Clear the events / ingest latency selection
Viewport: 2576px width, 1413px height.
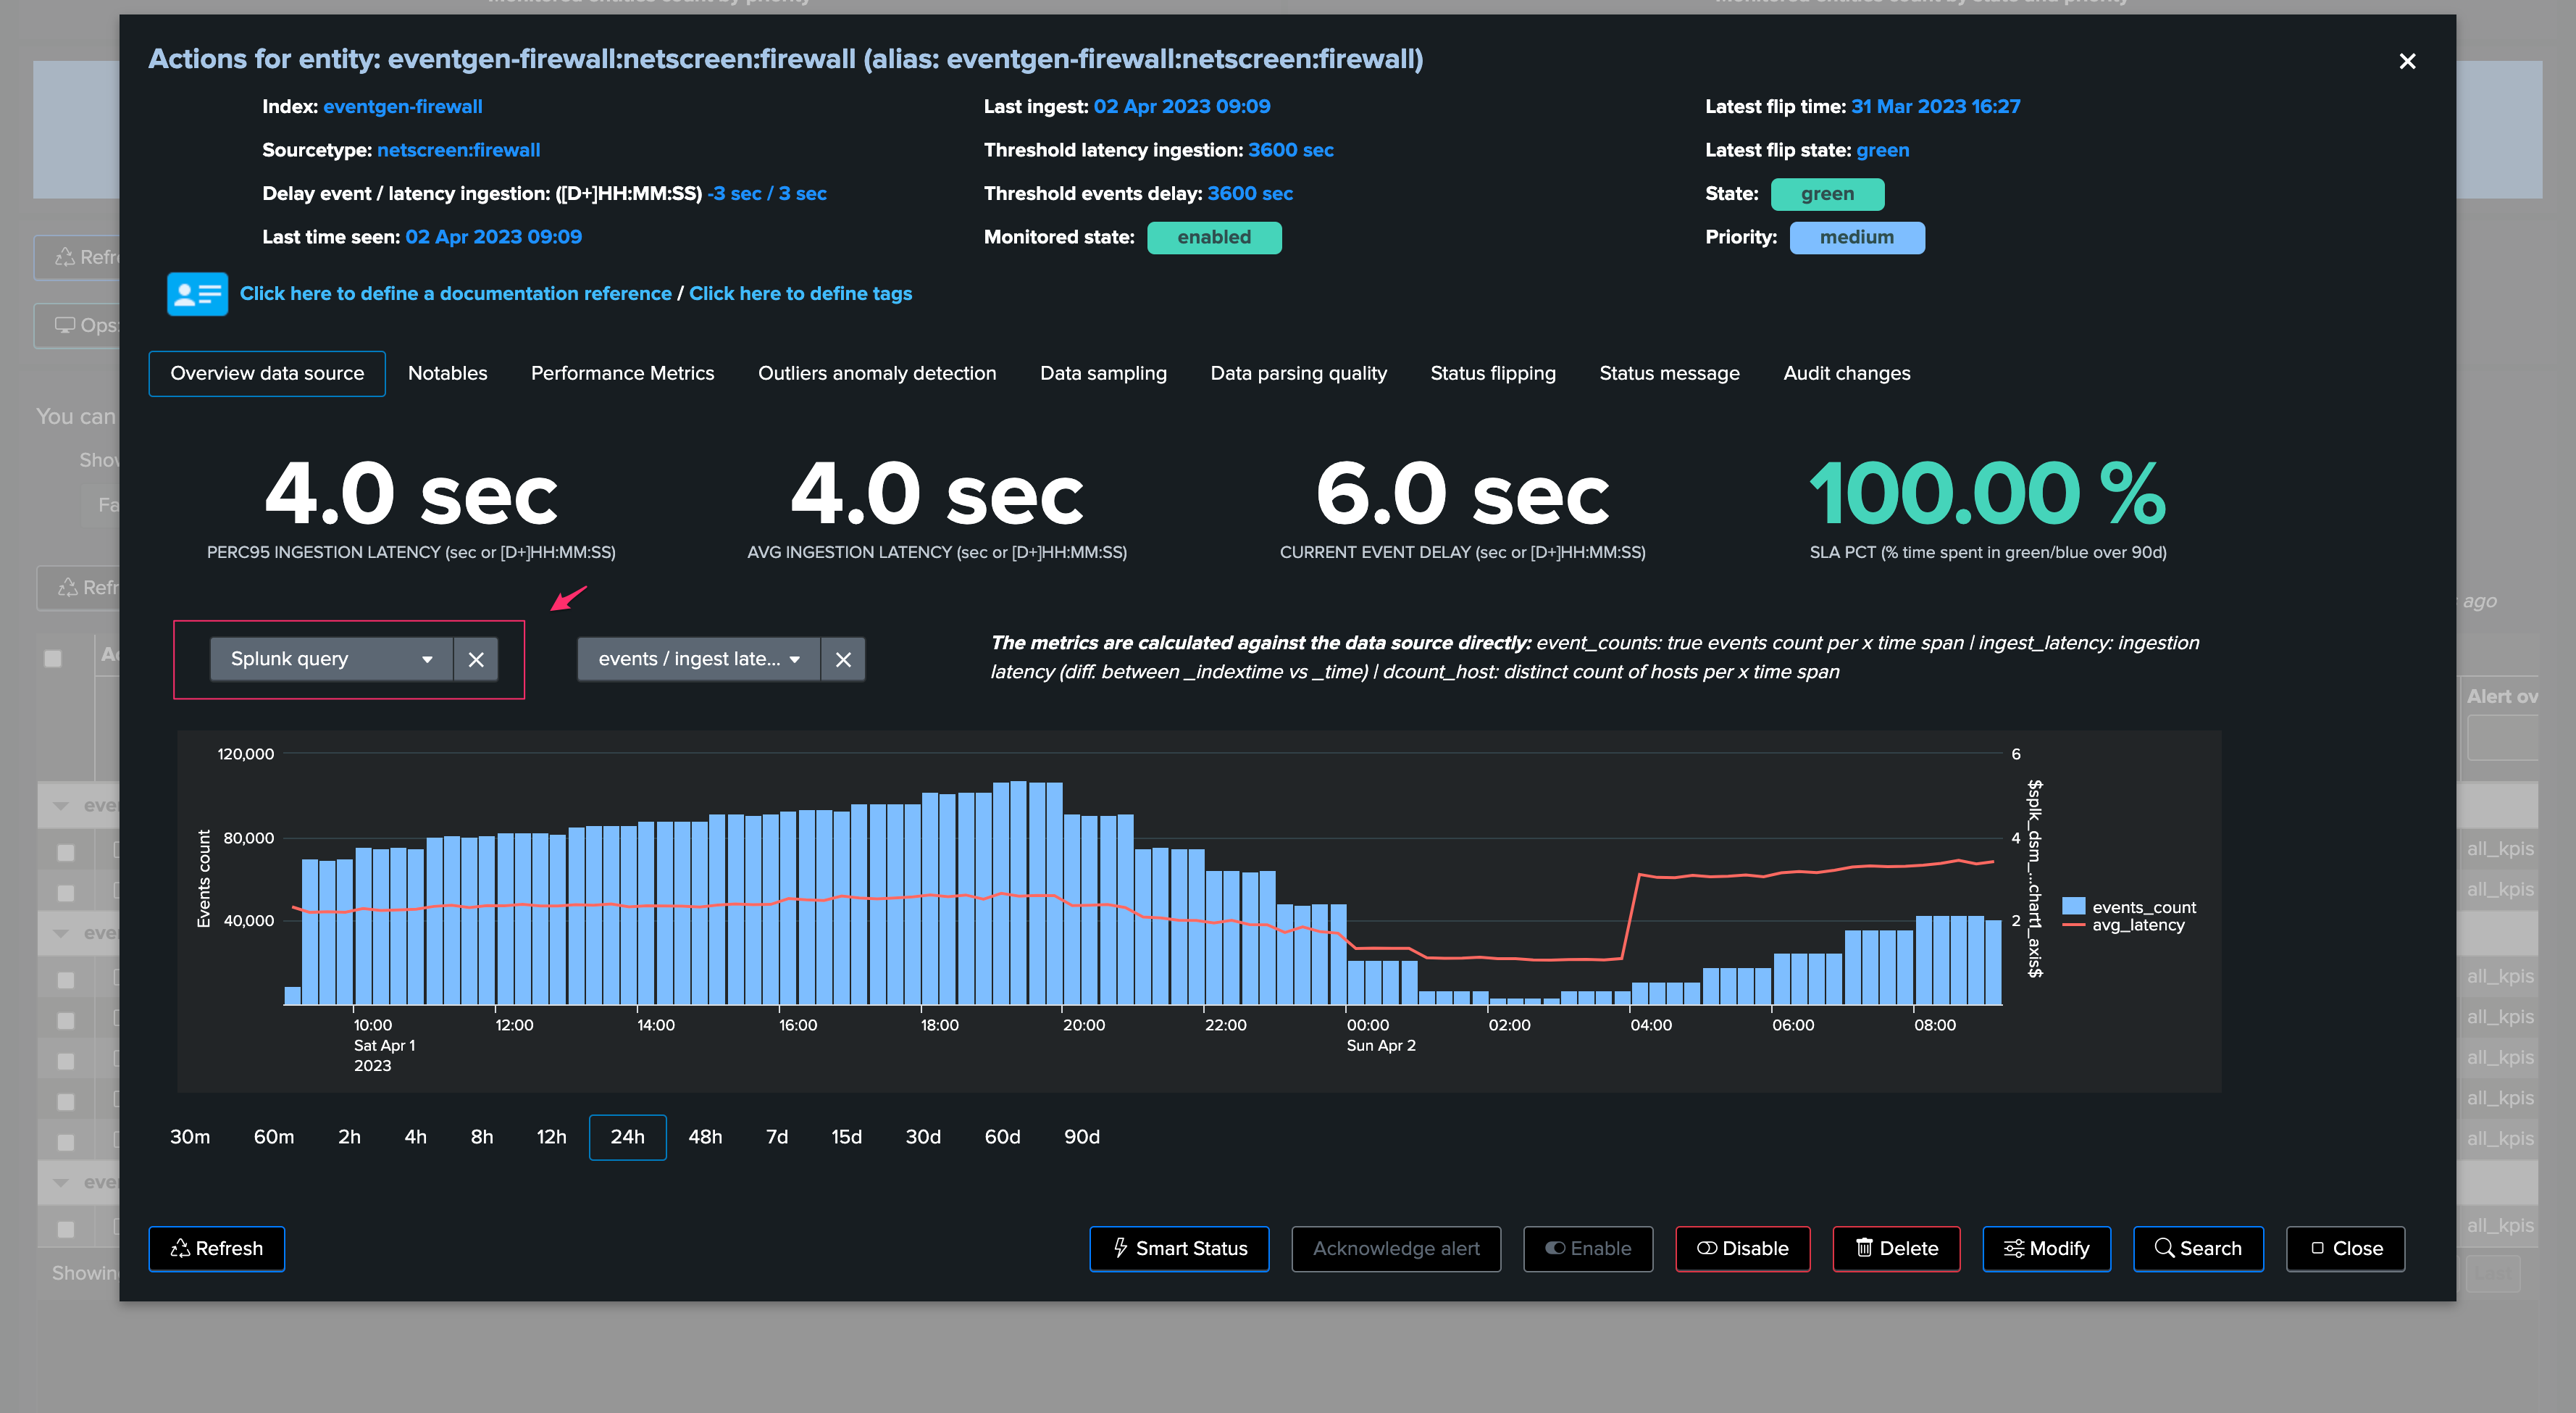(x=843, y=659)
